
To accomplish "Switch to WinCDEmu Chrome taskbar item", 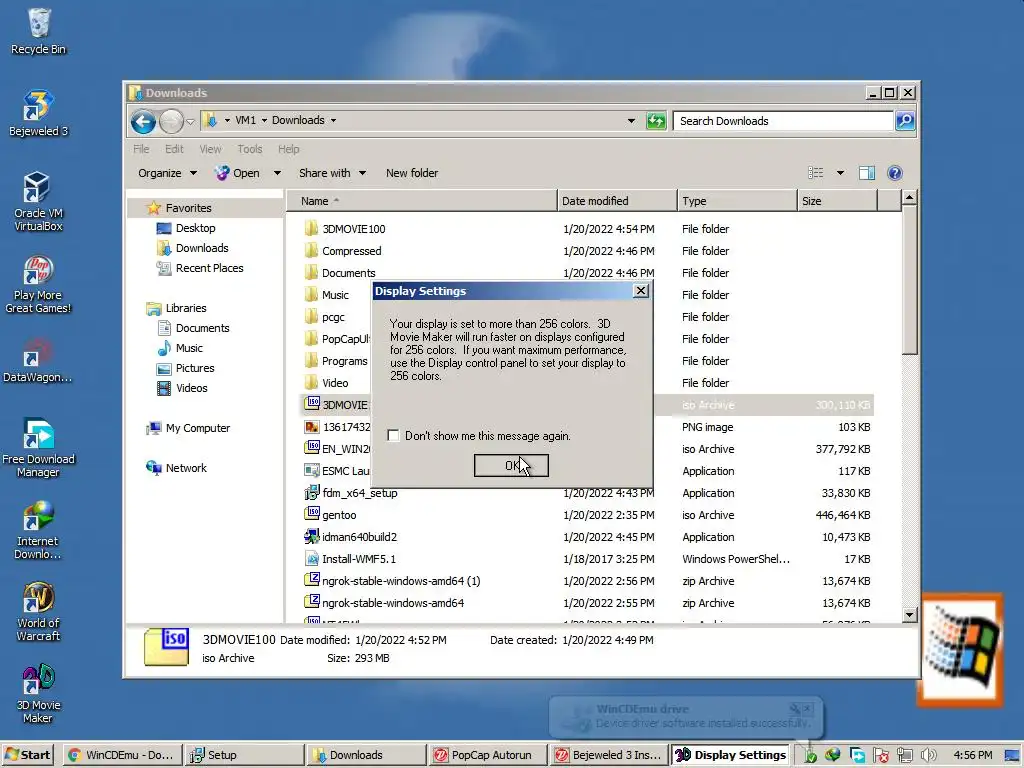I will tap(122, 755).
